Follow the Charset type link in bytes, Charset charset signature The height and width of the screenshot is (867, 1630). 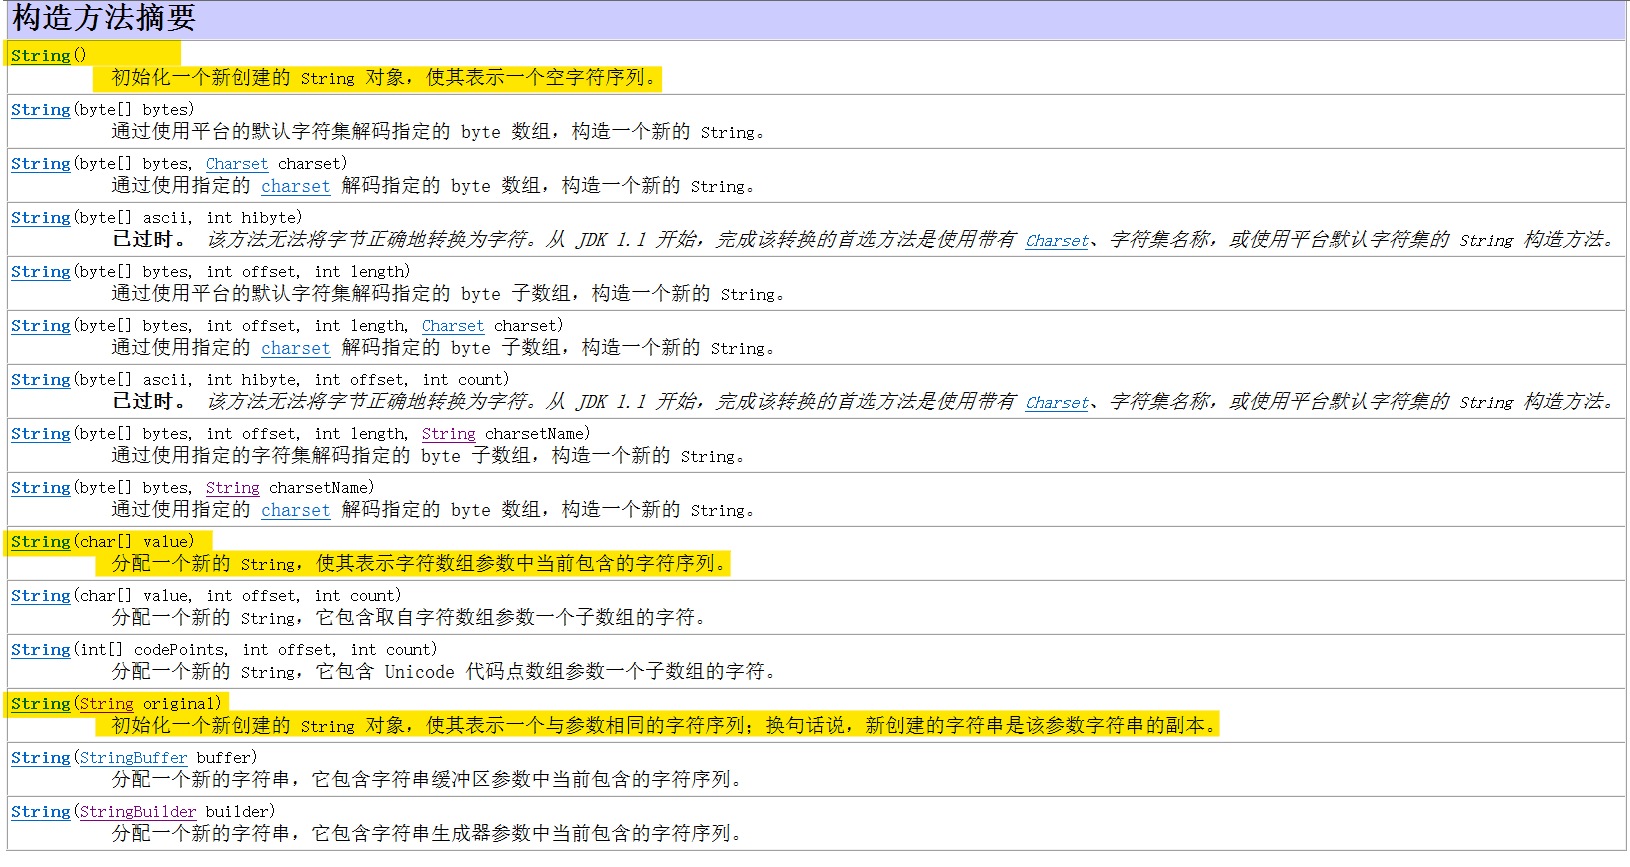click(x=237, y=164)
